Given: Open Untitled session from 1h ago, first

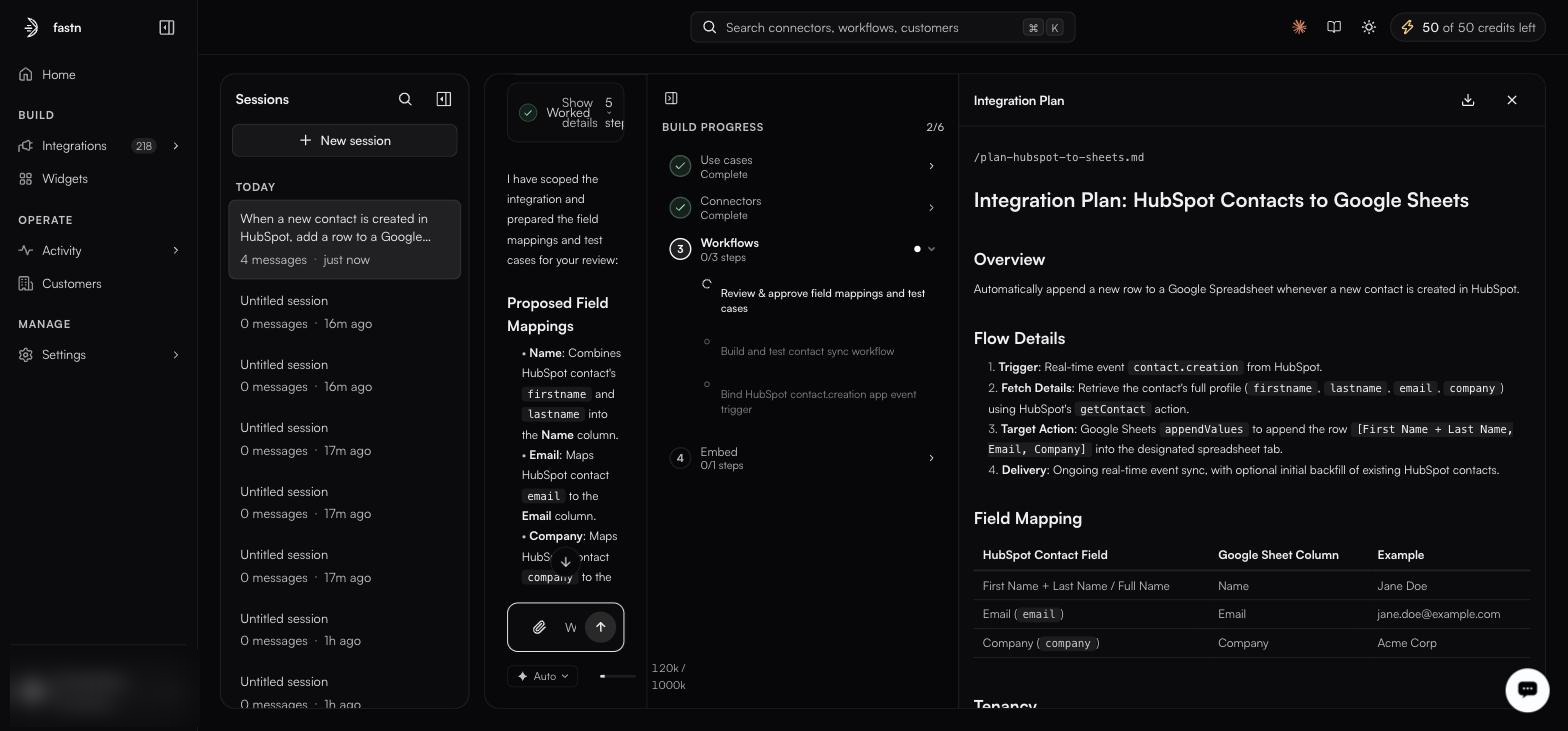Looking at the screenshot, I should pos(344,630).
